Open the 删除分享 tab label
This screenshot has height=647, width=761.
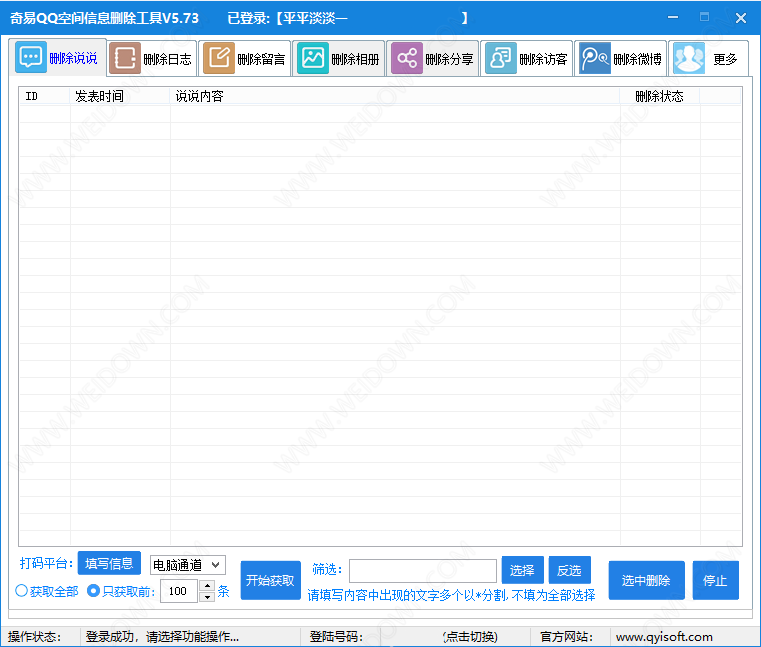[x=449, y=59]
